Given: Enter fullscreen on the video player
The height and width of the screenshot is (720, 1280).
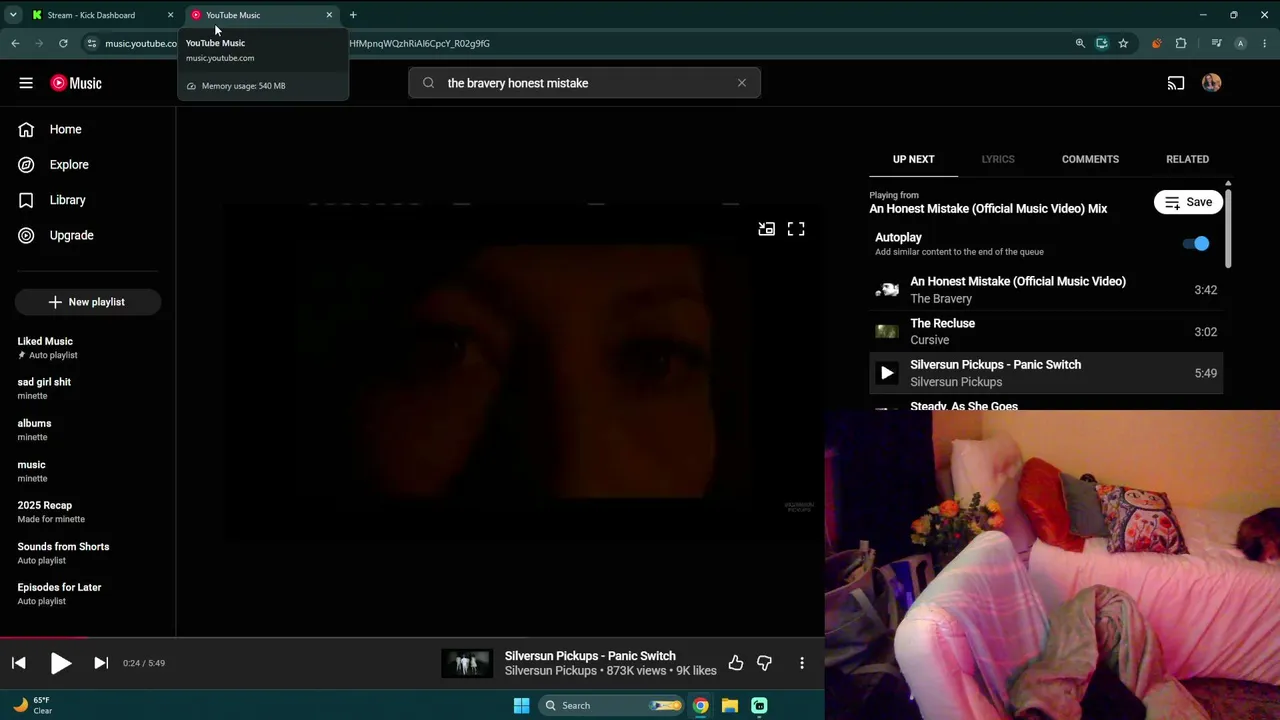Looking at the screenshot, I should 796,229.
